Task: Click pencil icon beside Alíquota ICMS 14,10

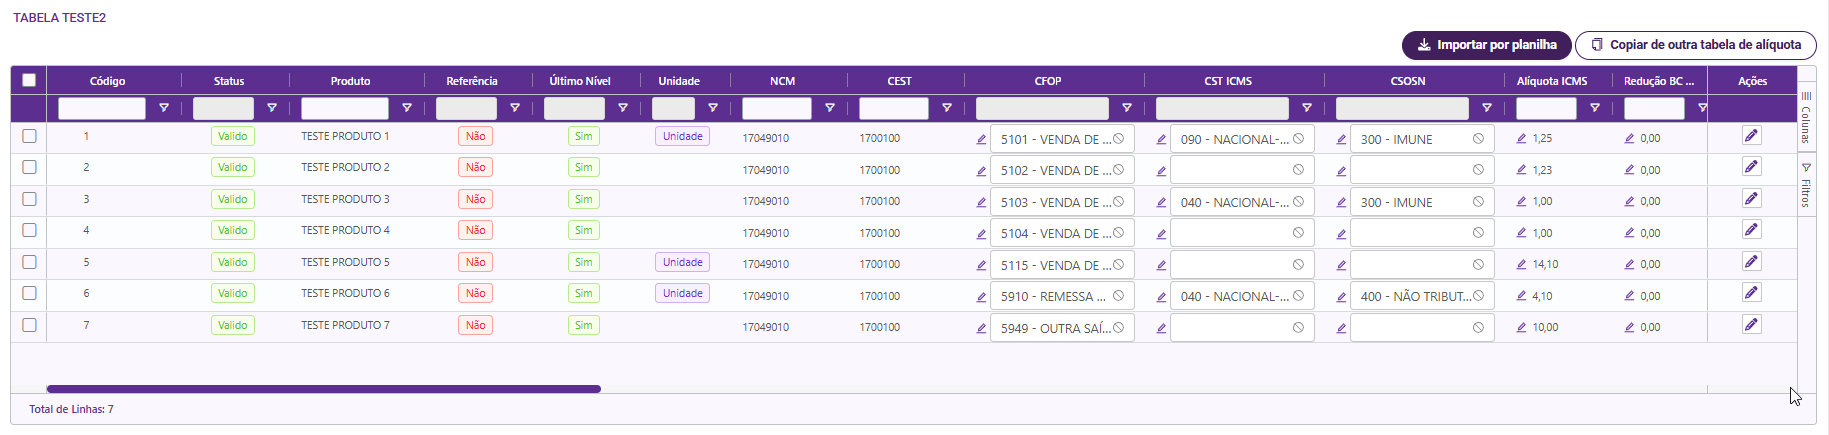Action: (x=1521, y=265)
